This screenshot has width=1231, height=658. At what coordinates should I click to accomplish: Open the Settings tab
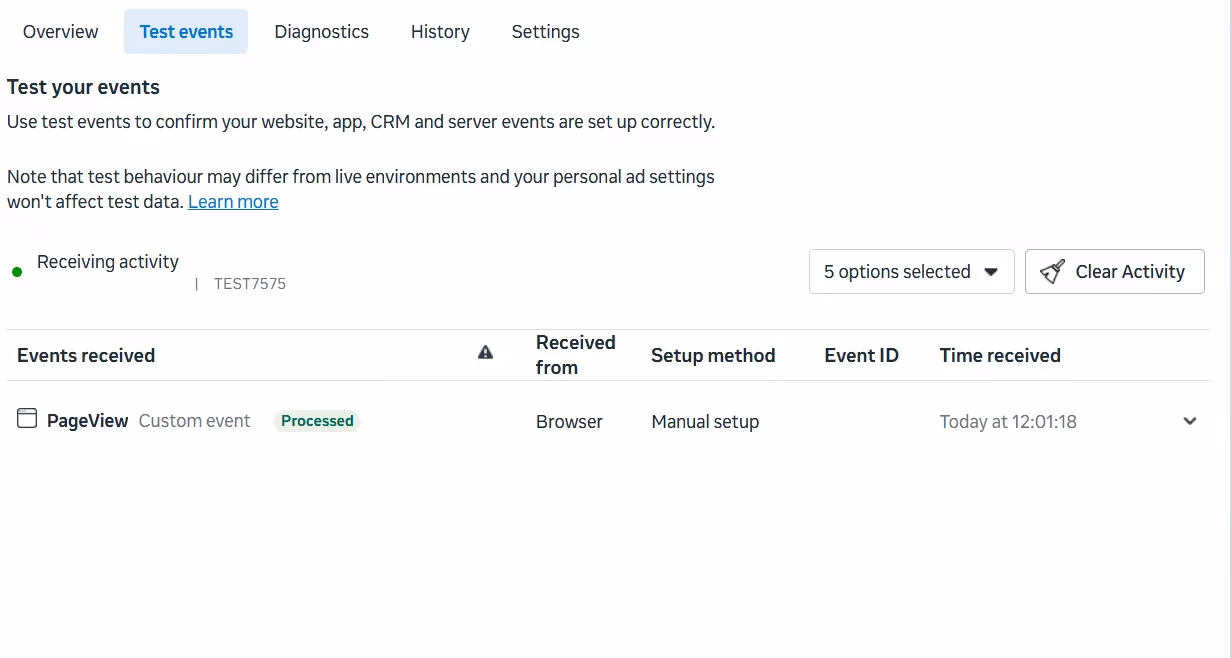pyautogui.click(x=546, y=32)
